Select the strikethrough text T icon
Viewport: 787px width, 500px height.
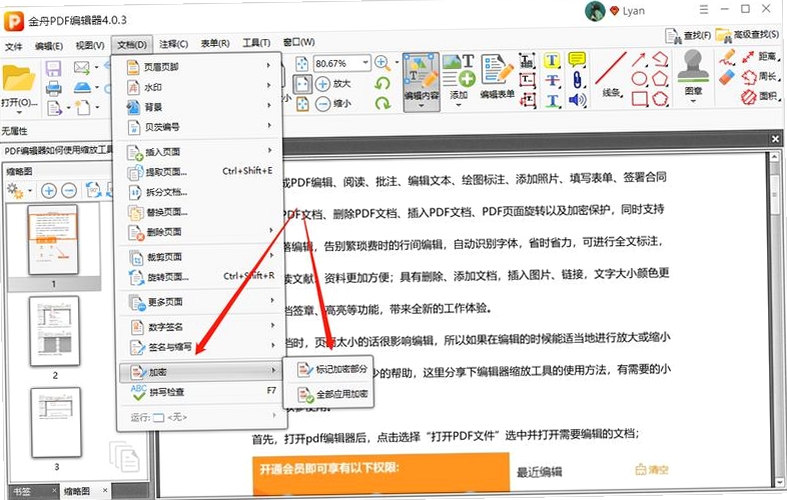click(x=552, y=80)
